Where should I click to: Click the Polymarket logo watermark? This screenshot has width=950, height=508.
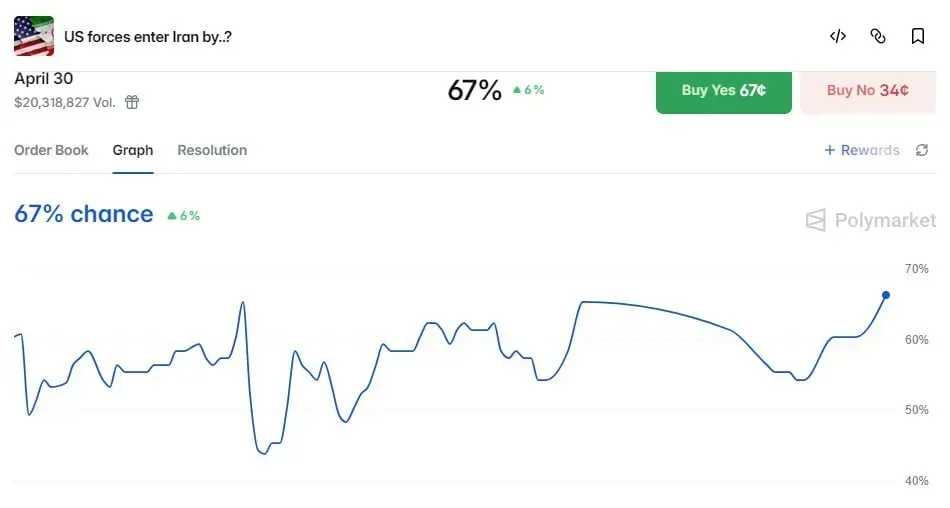tap(871, 220)
